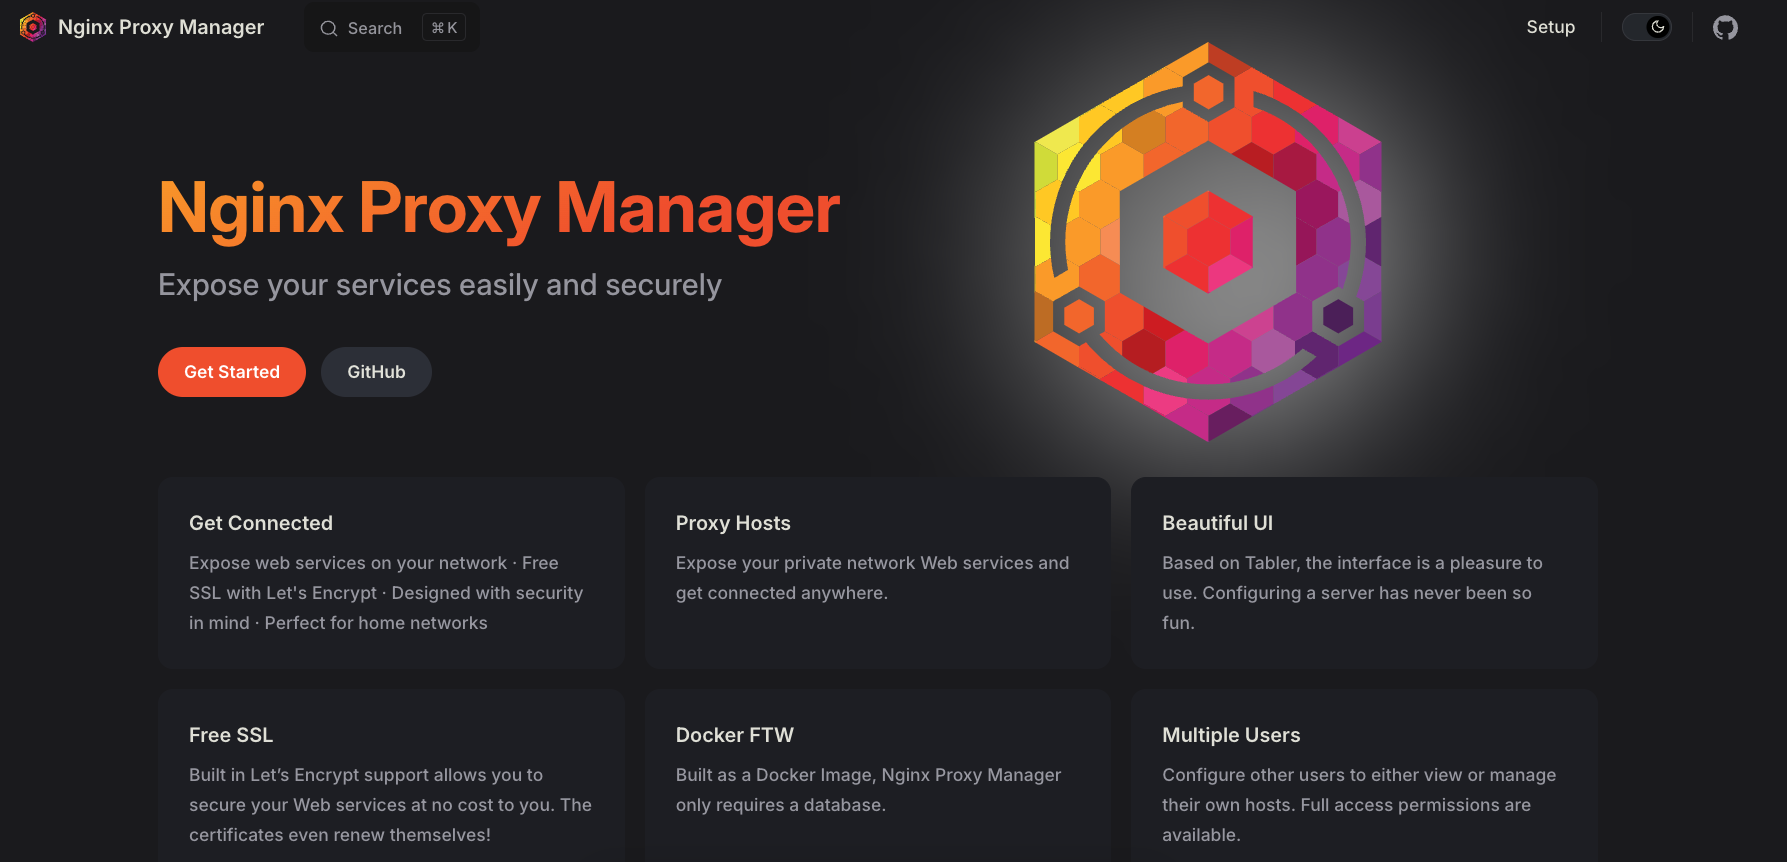Open the GitHub octocat icon link

click(1725, 27)
